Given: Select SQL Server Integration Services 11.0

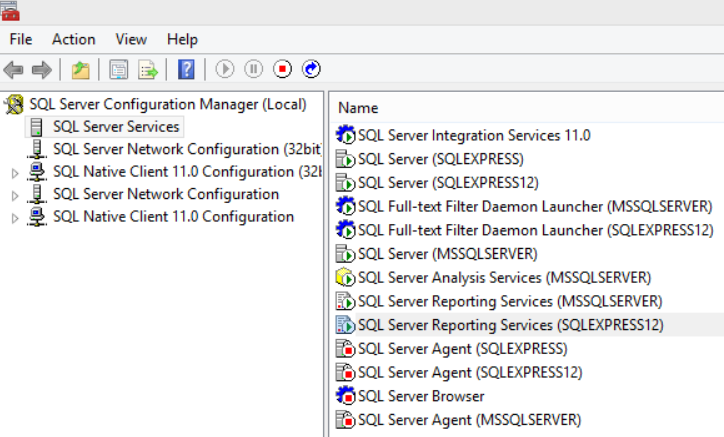Looking at the screenshot, I should coord(474,135).
